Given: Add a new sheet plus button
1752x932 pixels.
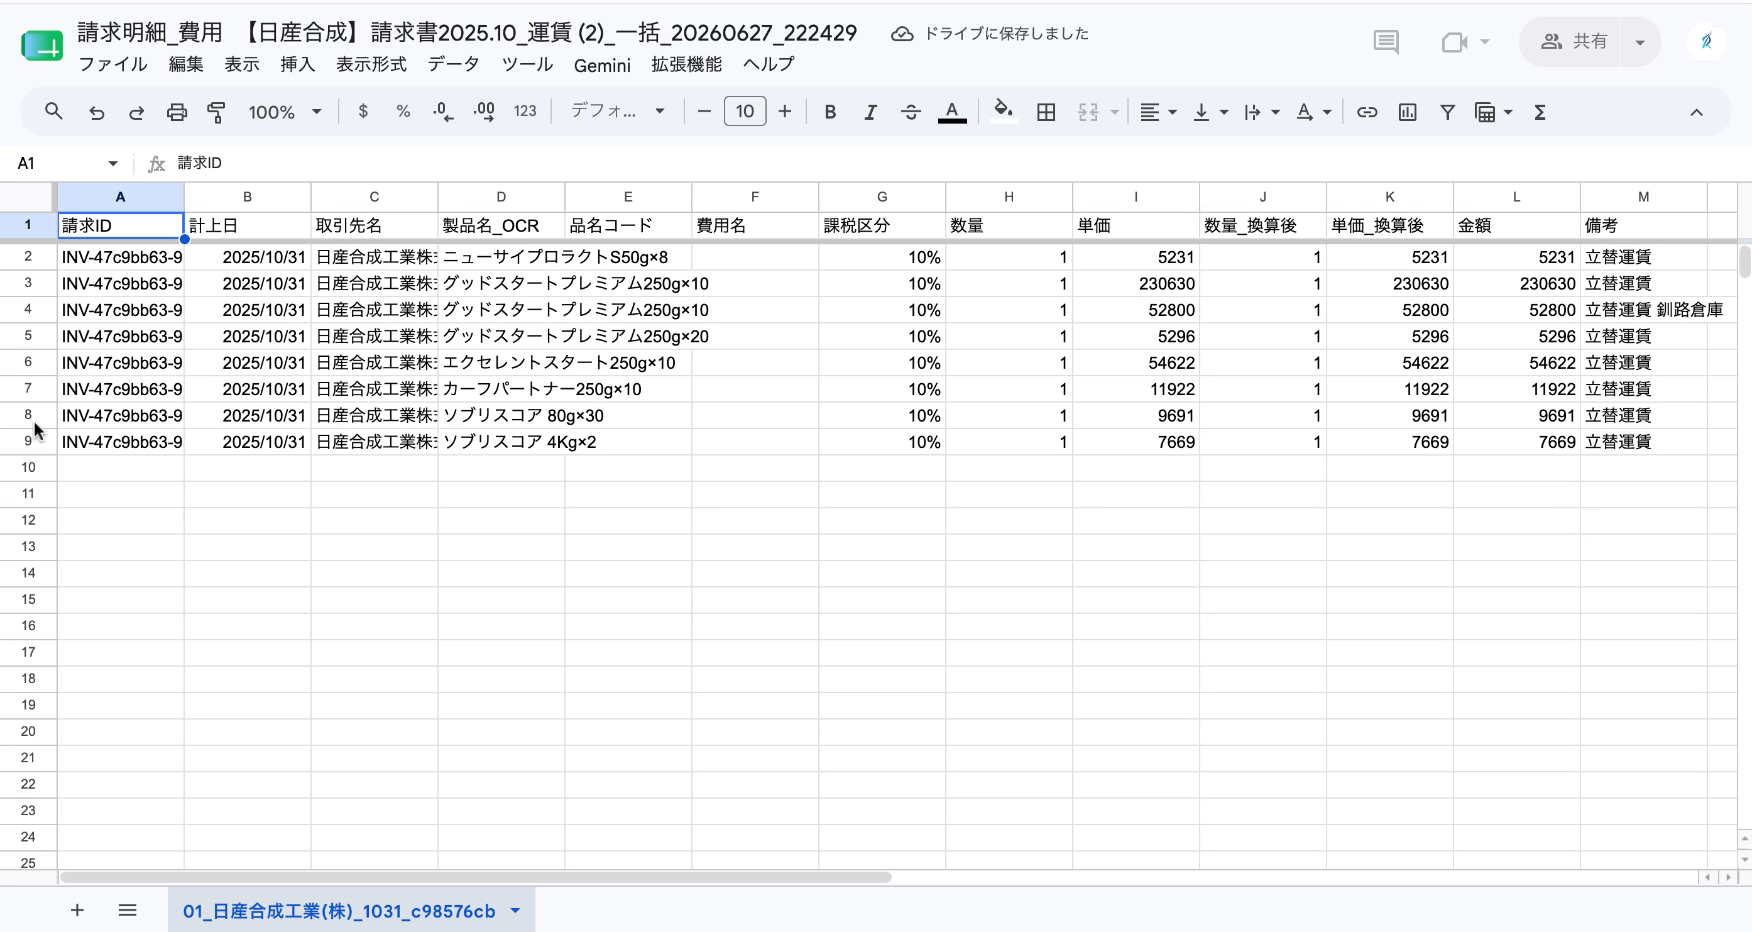Looking at the screenshot, I should 77,910.
